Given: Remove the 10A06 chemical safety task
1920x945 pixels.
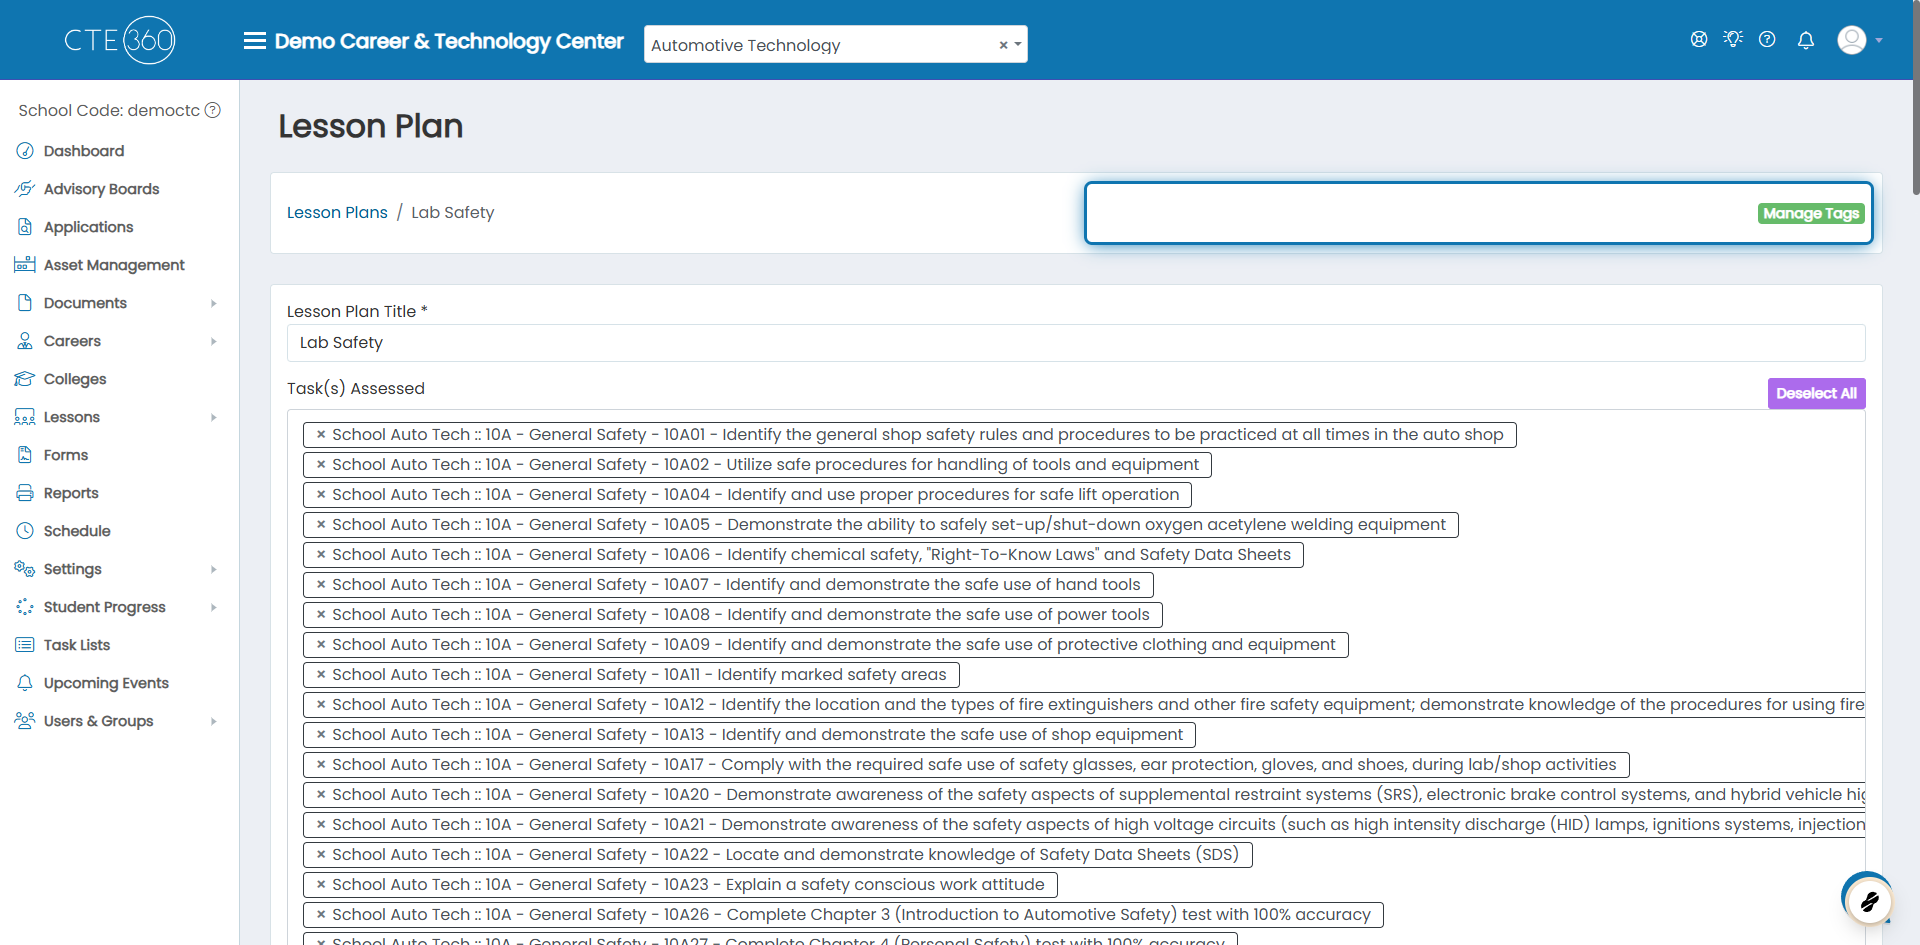Looking at the screenshot, I should click(321, 555).
